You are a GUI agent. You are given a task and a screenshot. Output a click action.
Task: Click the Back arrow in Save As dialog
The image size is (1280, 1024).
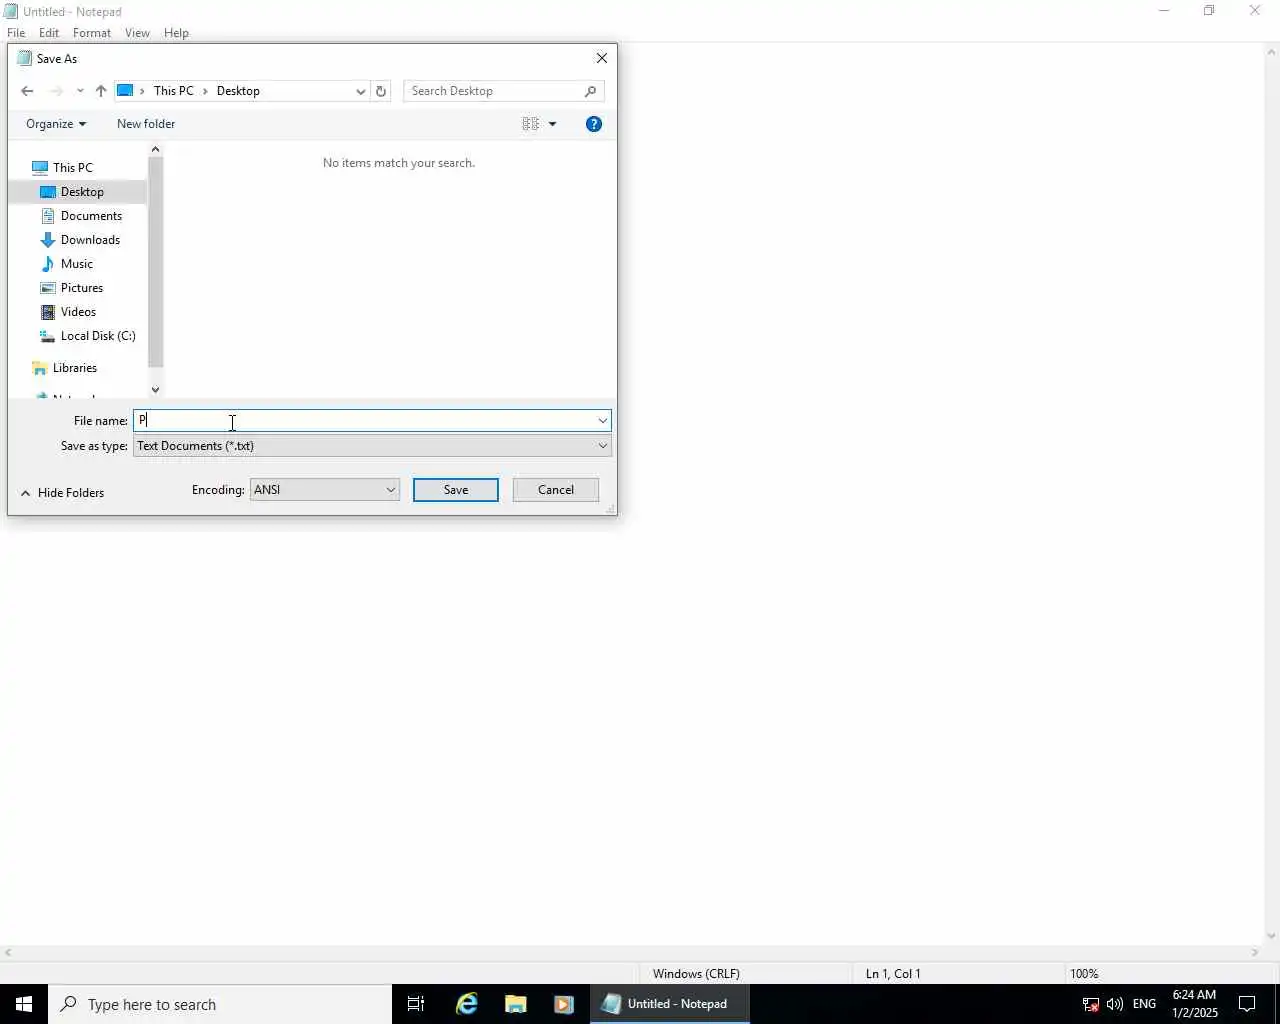(x=27, y=91)
